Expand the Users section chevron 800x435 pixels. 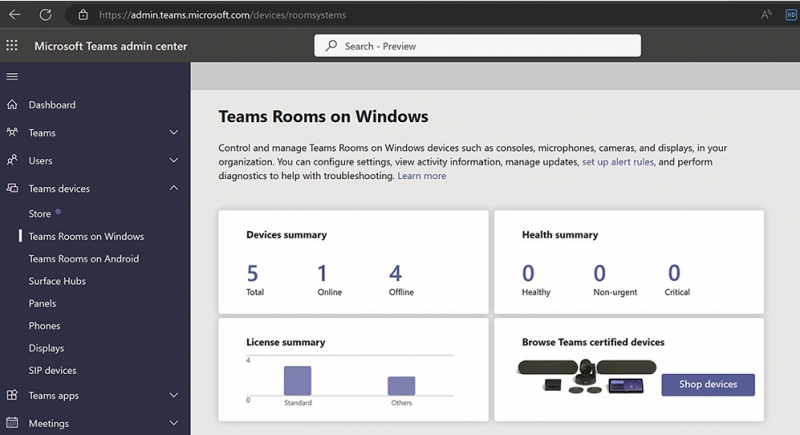point(174,160)
